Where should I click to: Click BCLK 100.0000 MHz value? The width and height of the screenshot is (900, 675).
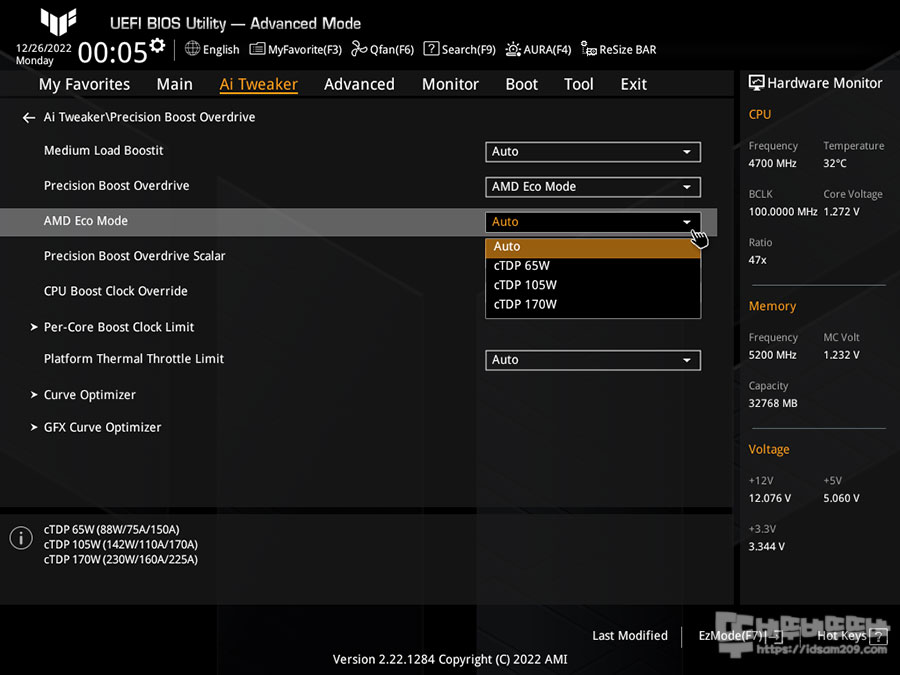783,212
